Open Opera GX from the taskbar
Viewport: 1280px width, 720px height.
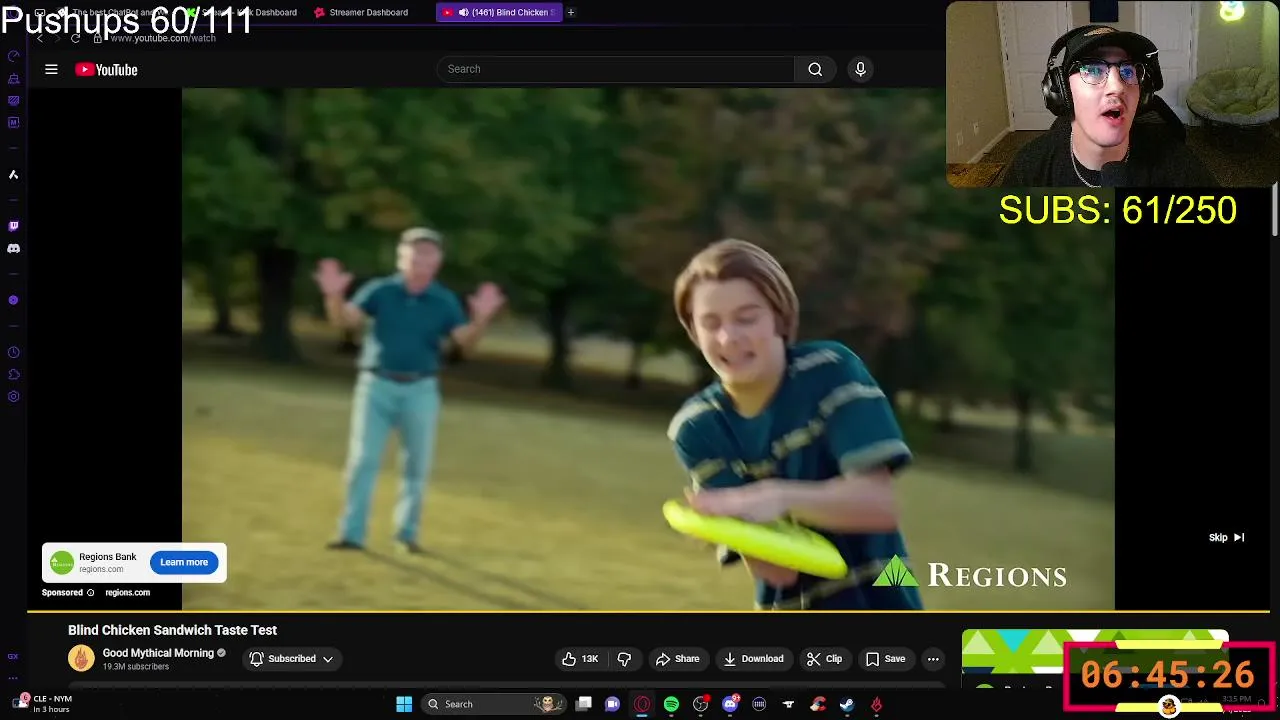[x=642, y=704]
